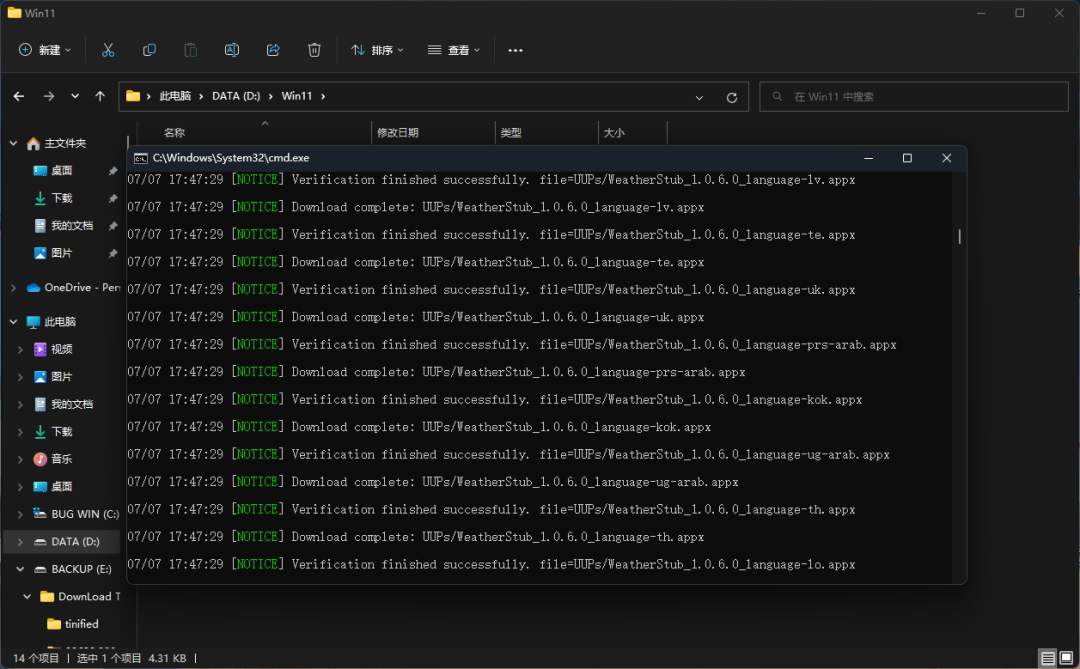Open the 排序 (Sort) dropdown menu
This screenshot has width=1080, height=669.
(377, 50)
